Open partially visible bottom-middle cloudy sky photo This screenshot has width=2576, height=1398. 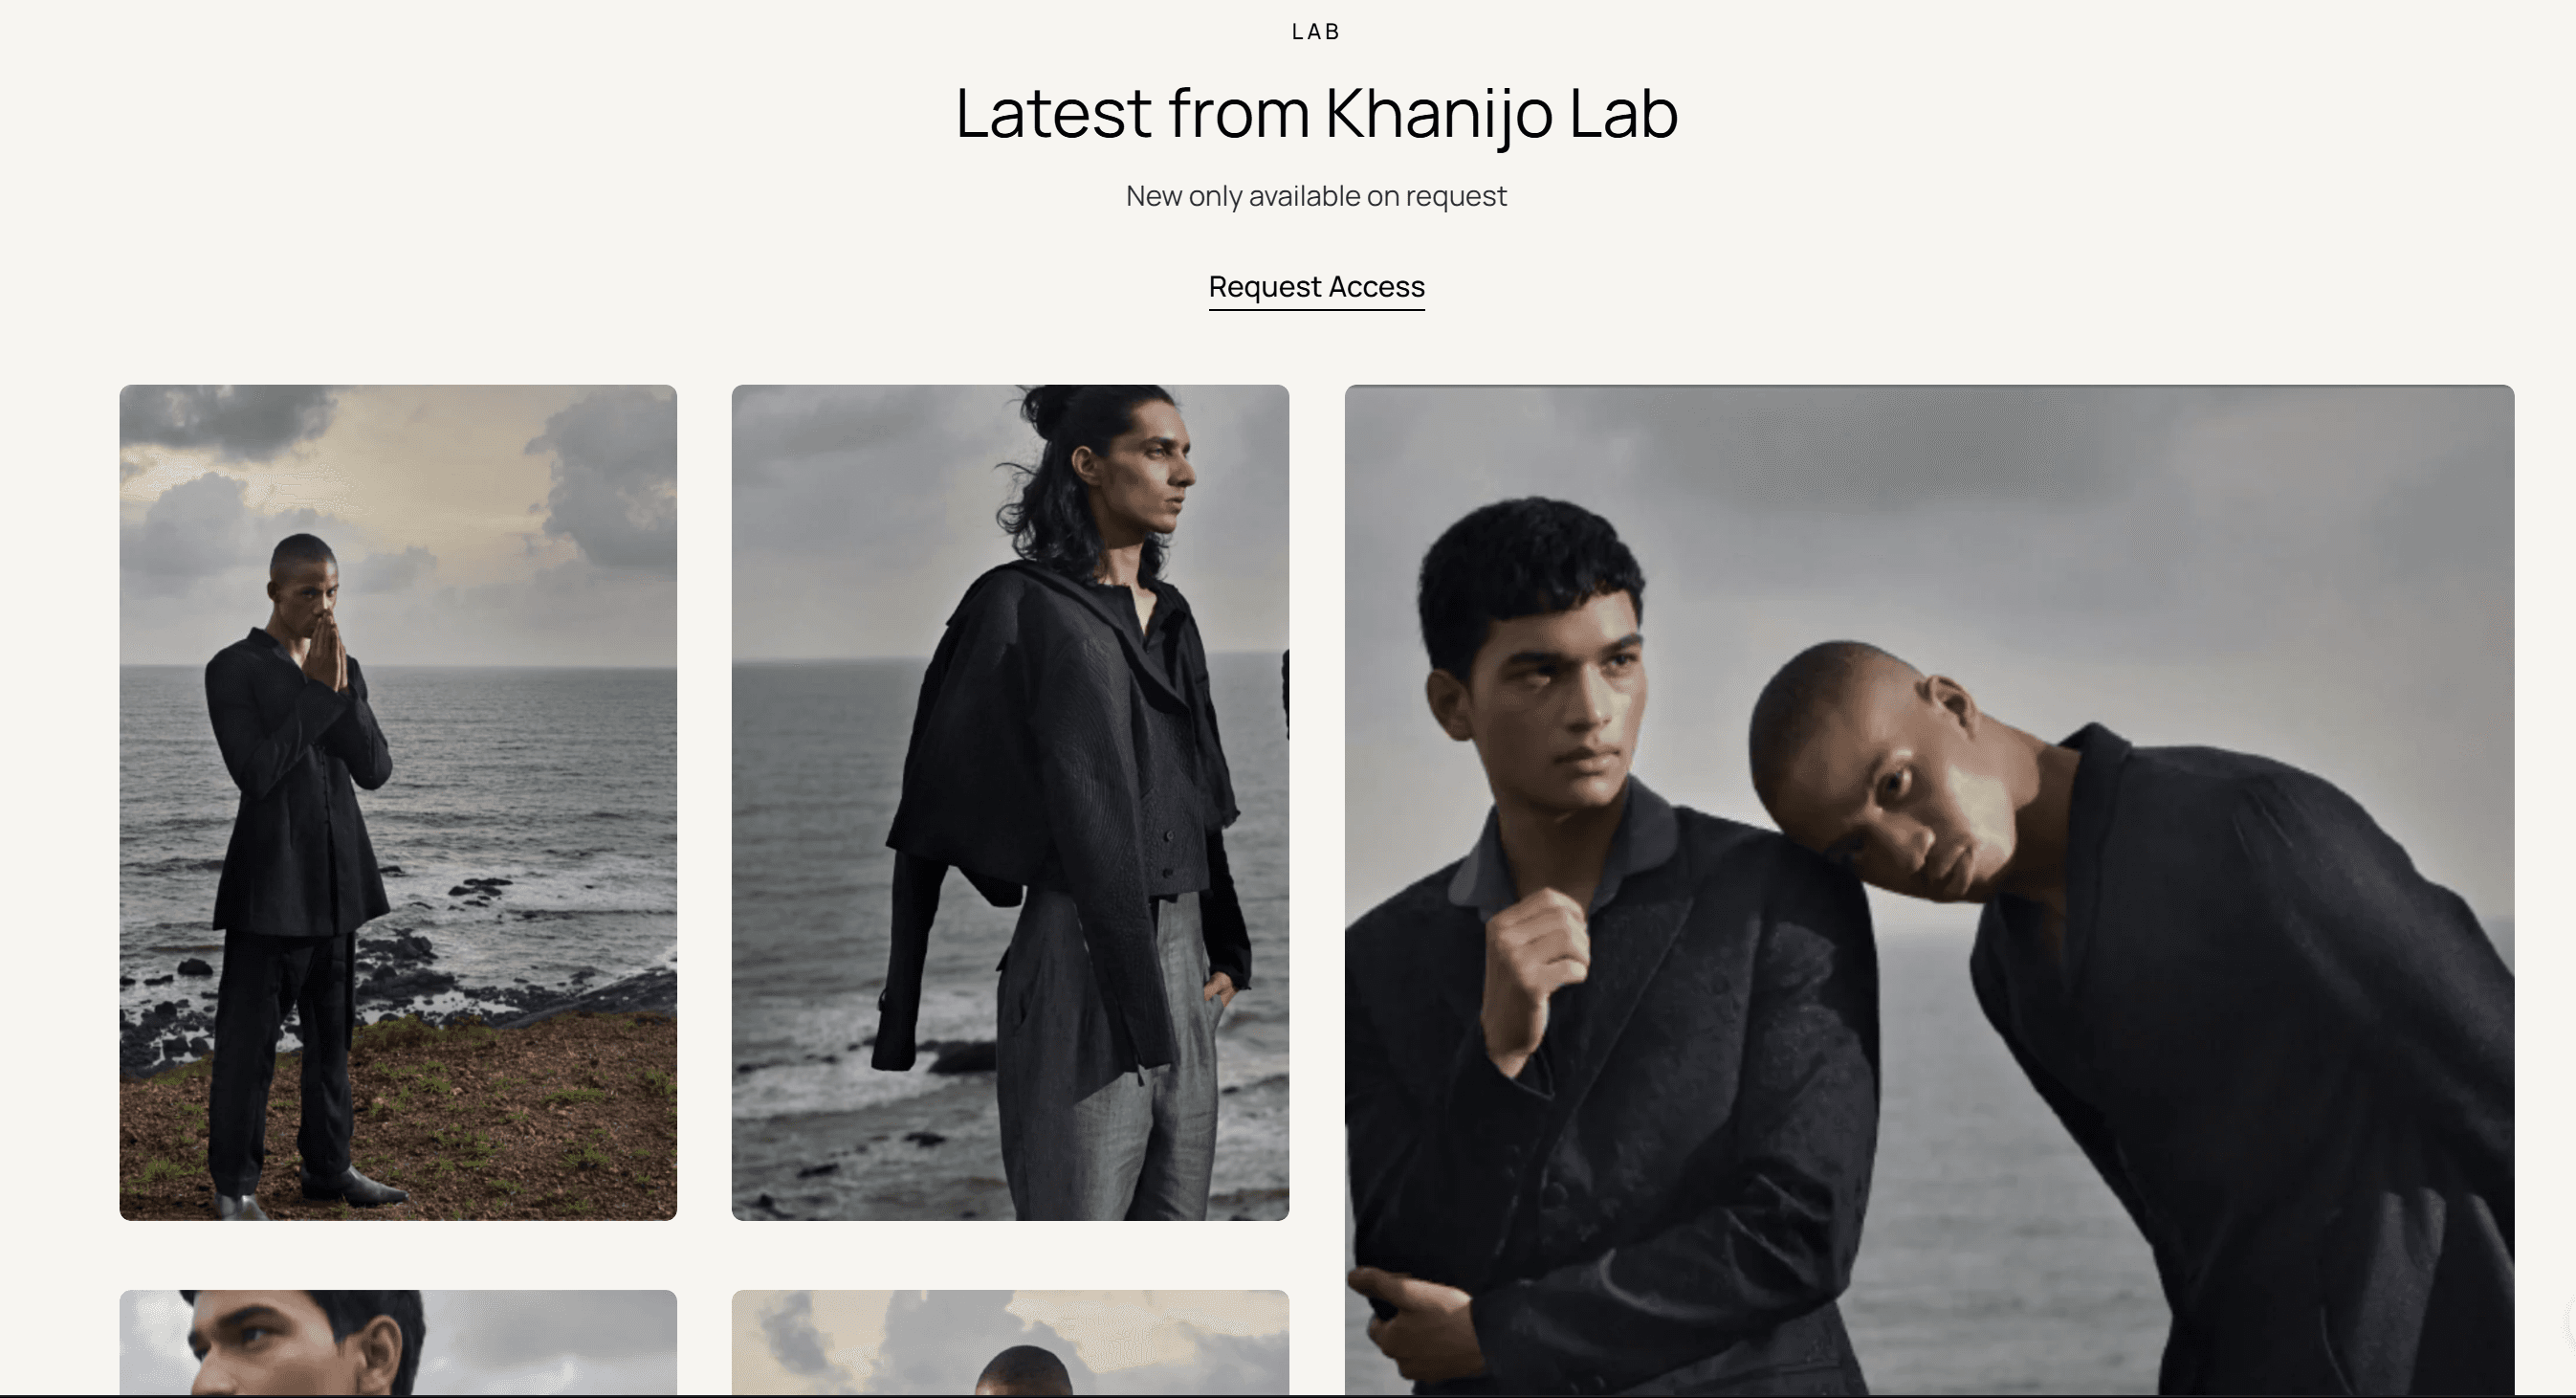[x=1010, y=1343]
